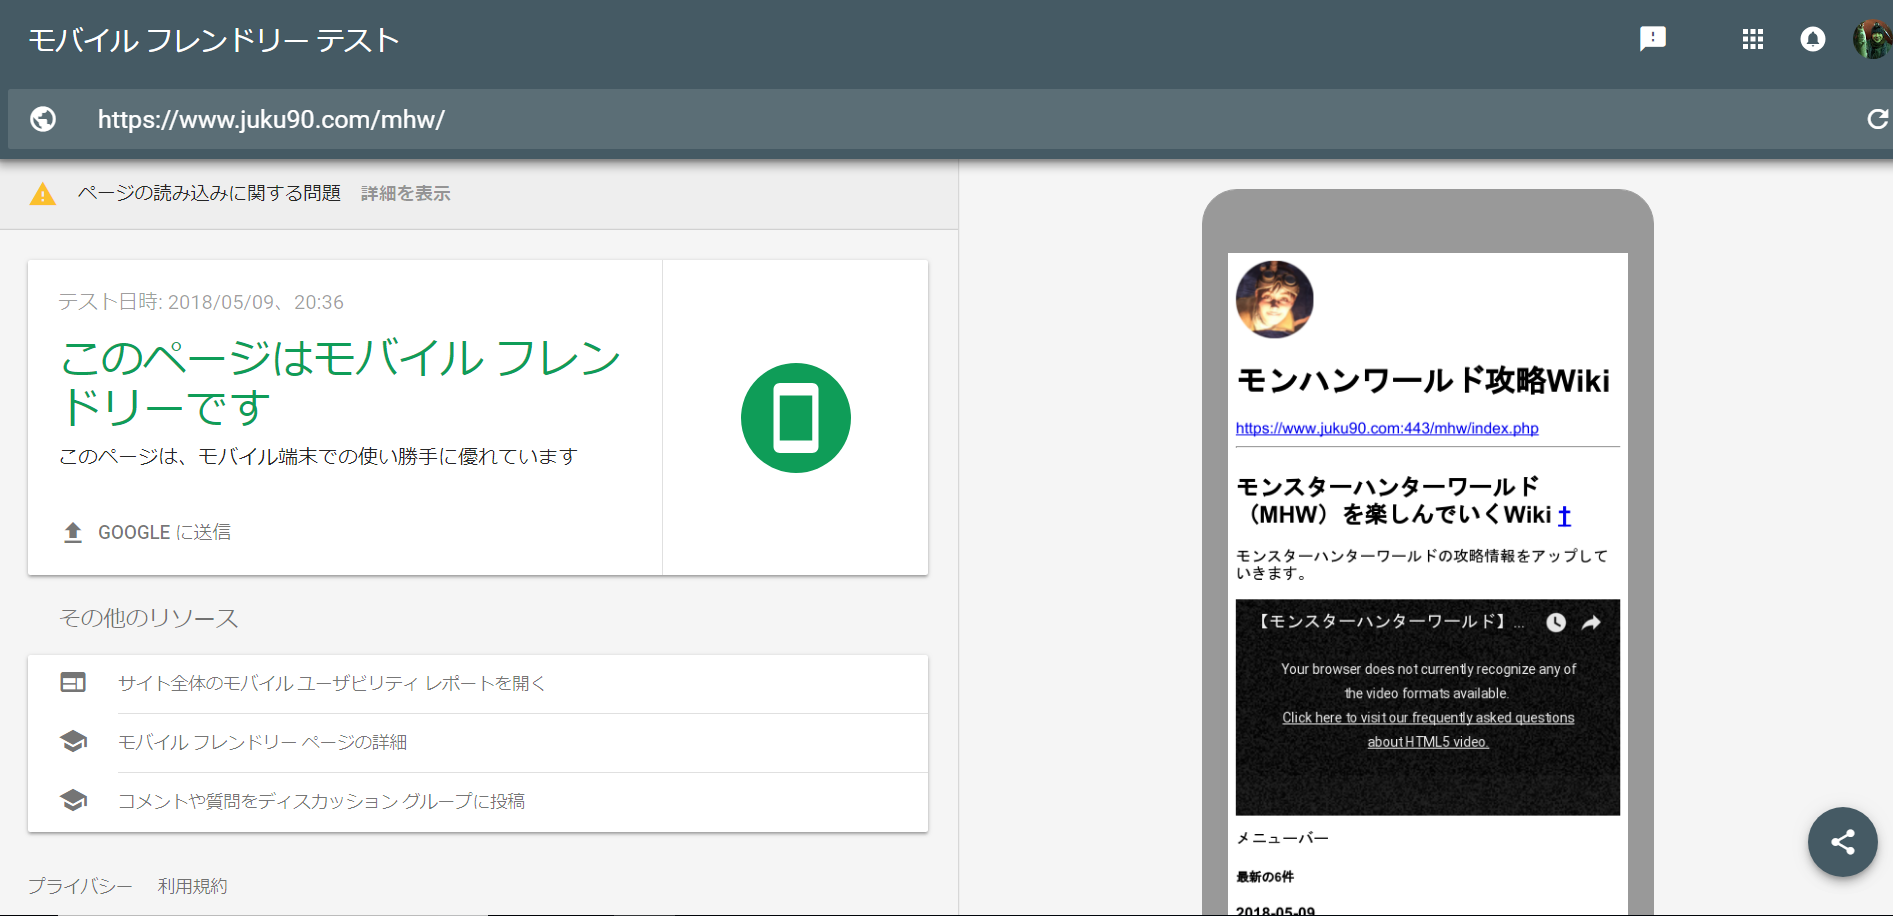Open サイト全体のモバイル ユーザビリティ レポートを開く
The width and height of the screenshot is (1893, 916).
(332, 683)
